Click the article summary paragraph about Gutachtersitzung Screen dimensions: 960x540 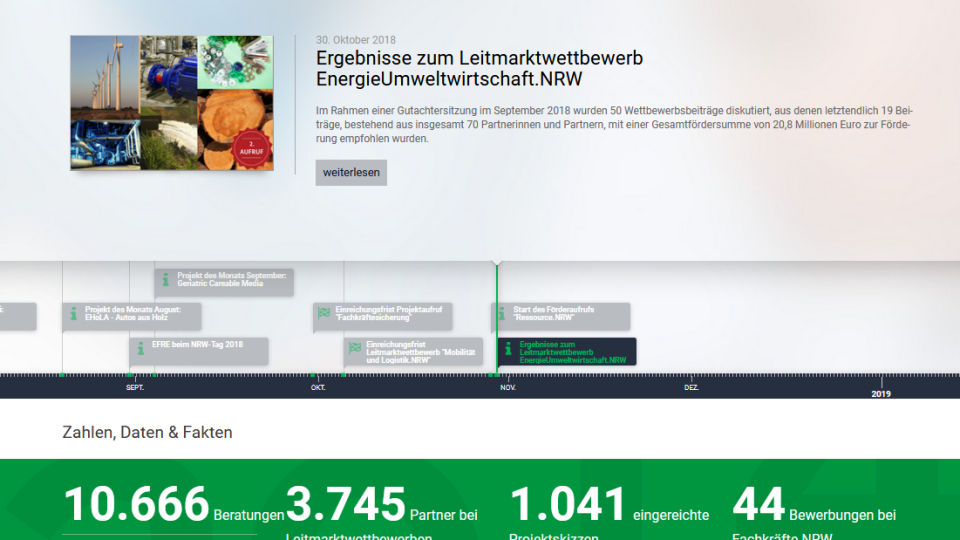[614, 125]
